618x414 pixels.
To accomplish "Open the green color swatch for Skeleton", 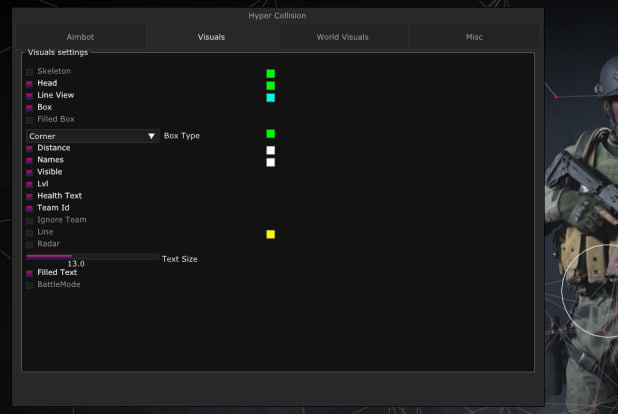I will coord(270,74).
